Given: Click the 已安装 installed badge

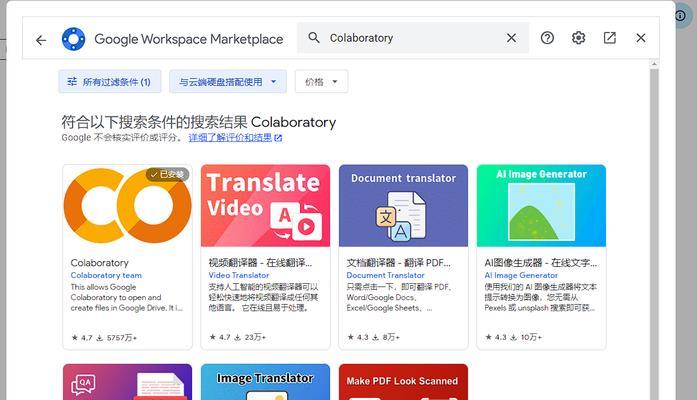Looking at the screenshot, I should coord(168,175).
